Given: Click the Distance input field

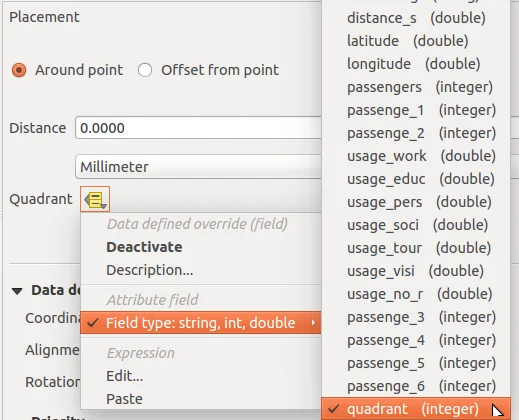Looking at the screenshot, I should pos(199,128).
